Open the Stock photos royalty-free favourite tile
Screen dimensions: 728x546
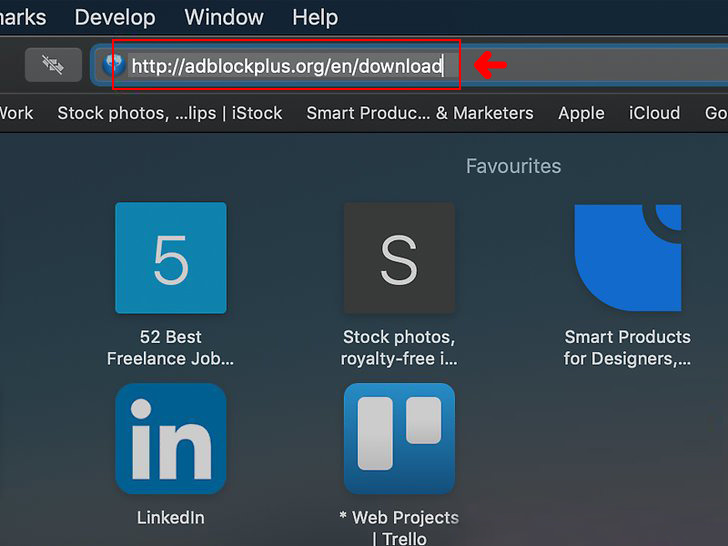click(399, 258)
